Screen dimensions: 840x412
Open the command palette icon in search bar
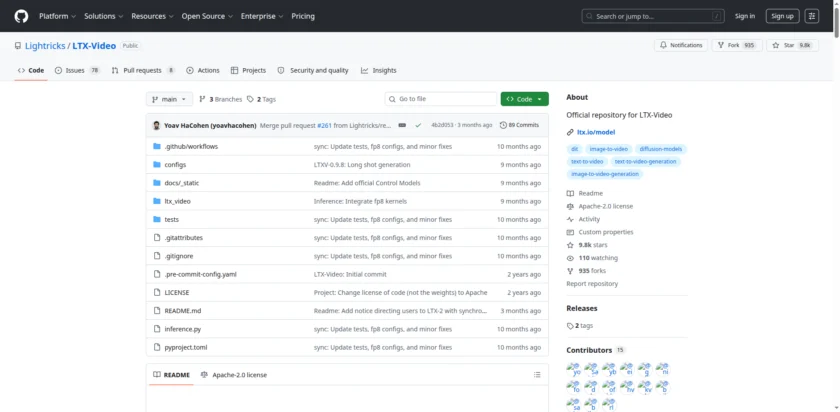tap(714, 16)
